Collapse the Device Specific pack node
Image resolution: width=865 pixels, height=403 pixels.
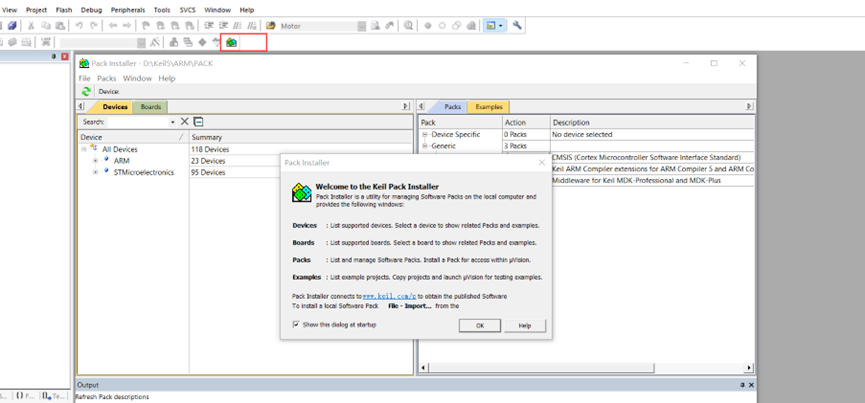(425, 135)
